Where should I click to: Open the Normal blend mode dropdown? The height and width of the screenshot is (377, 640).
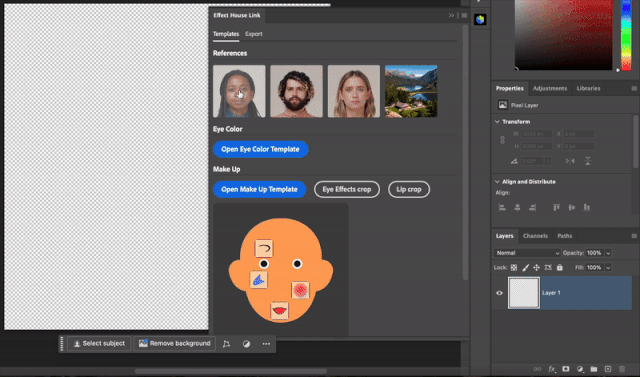[527, 253]
